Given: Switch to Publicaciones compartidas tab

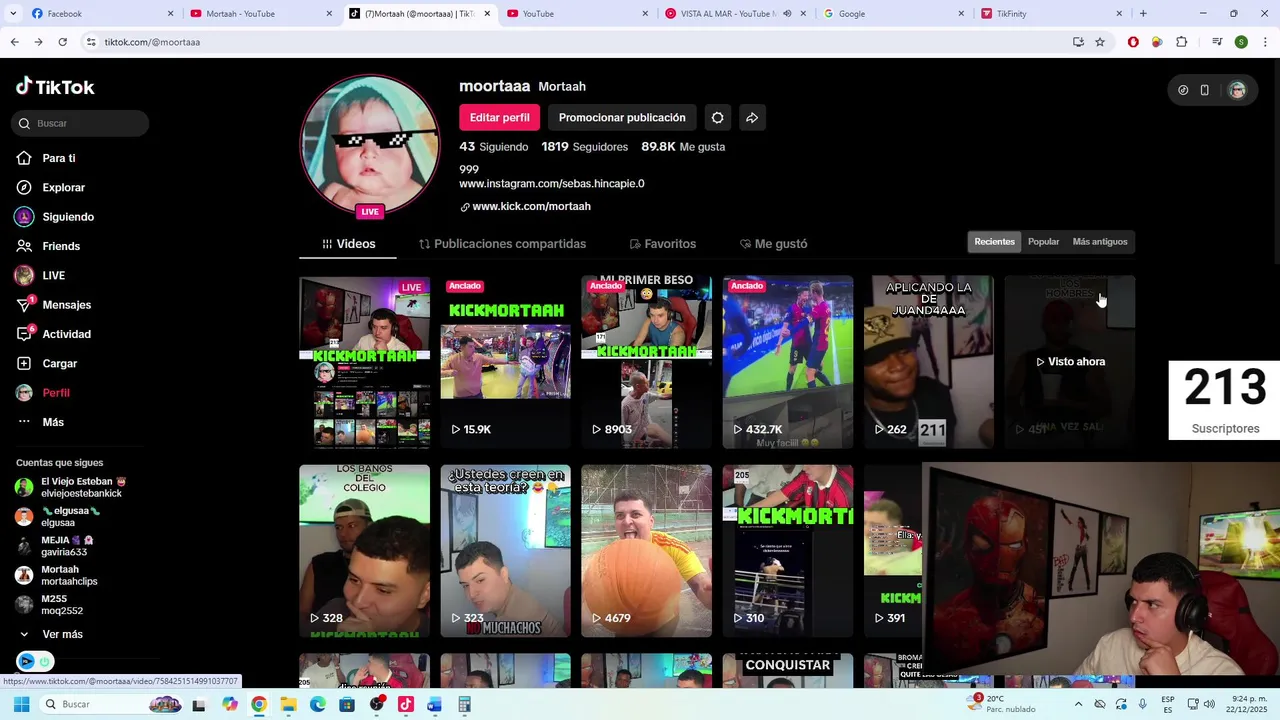Looking at the screenshot, I should (502, 244).
